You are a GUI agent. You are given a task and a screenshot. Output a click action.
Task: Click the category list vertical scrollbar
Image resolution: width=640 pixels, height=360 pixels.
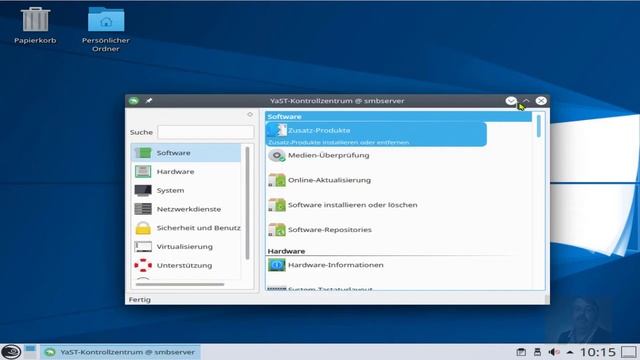pyautogui.click(x=247, y=203)
